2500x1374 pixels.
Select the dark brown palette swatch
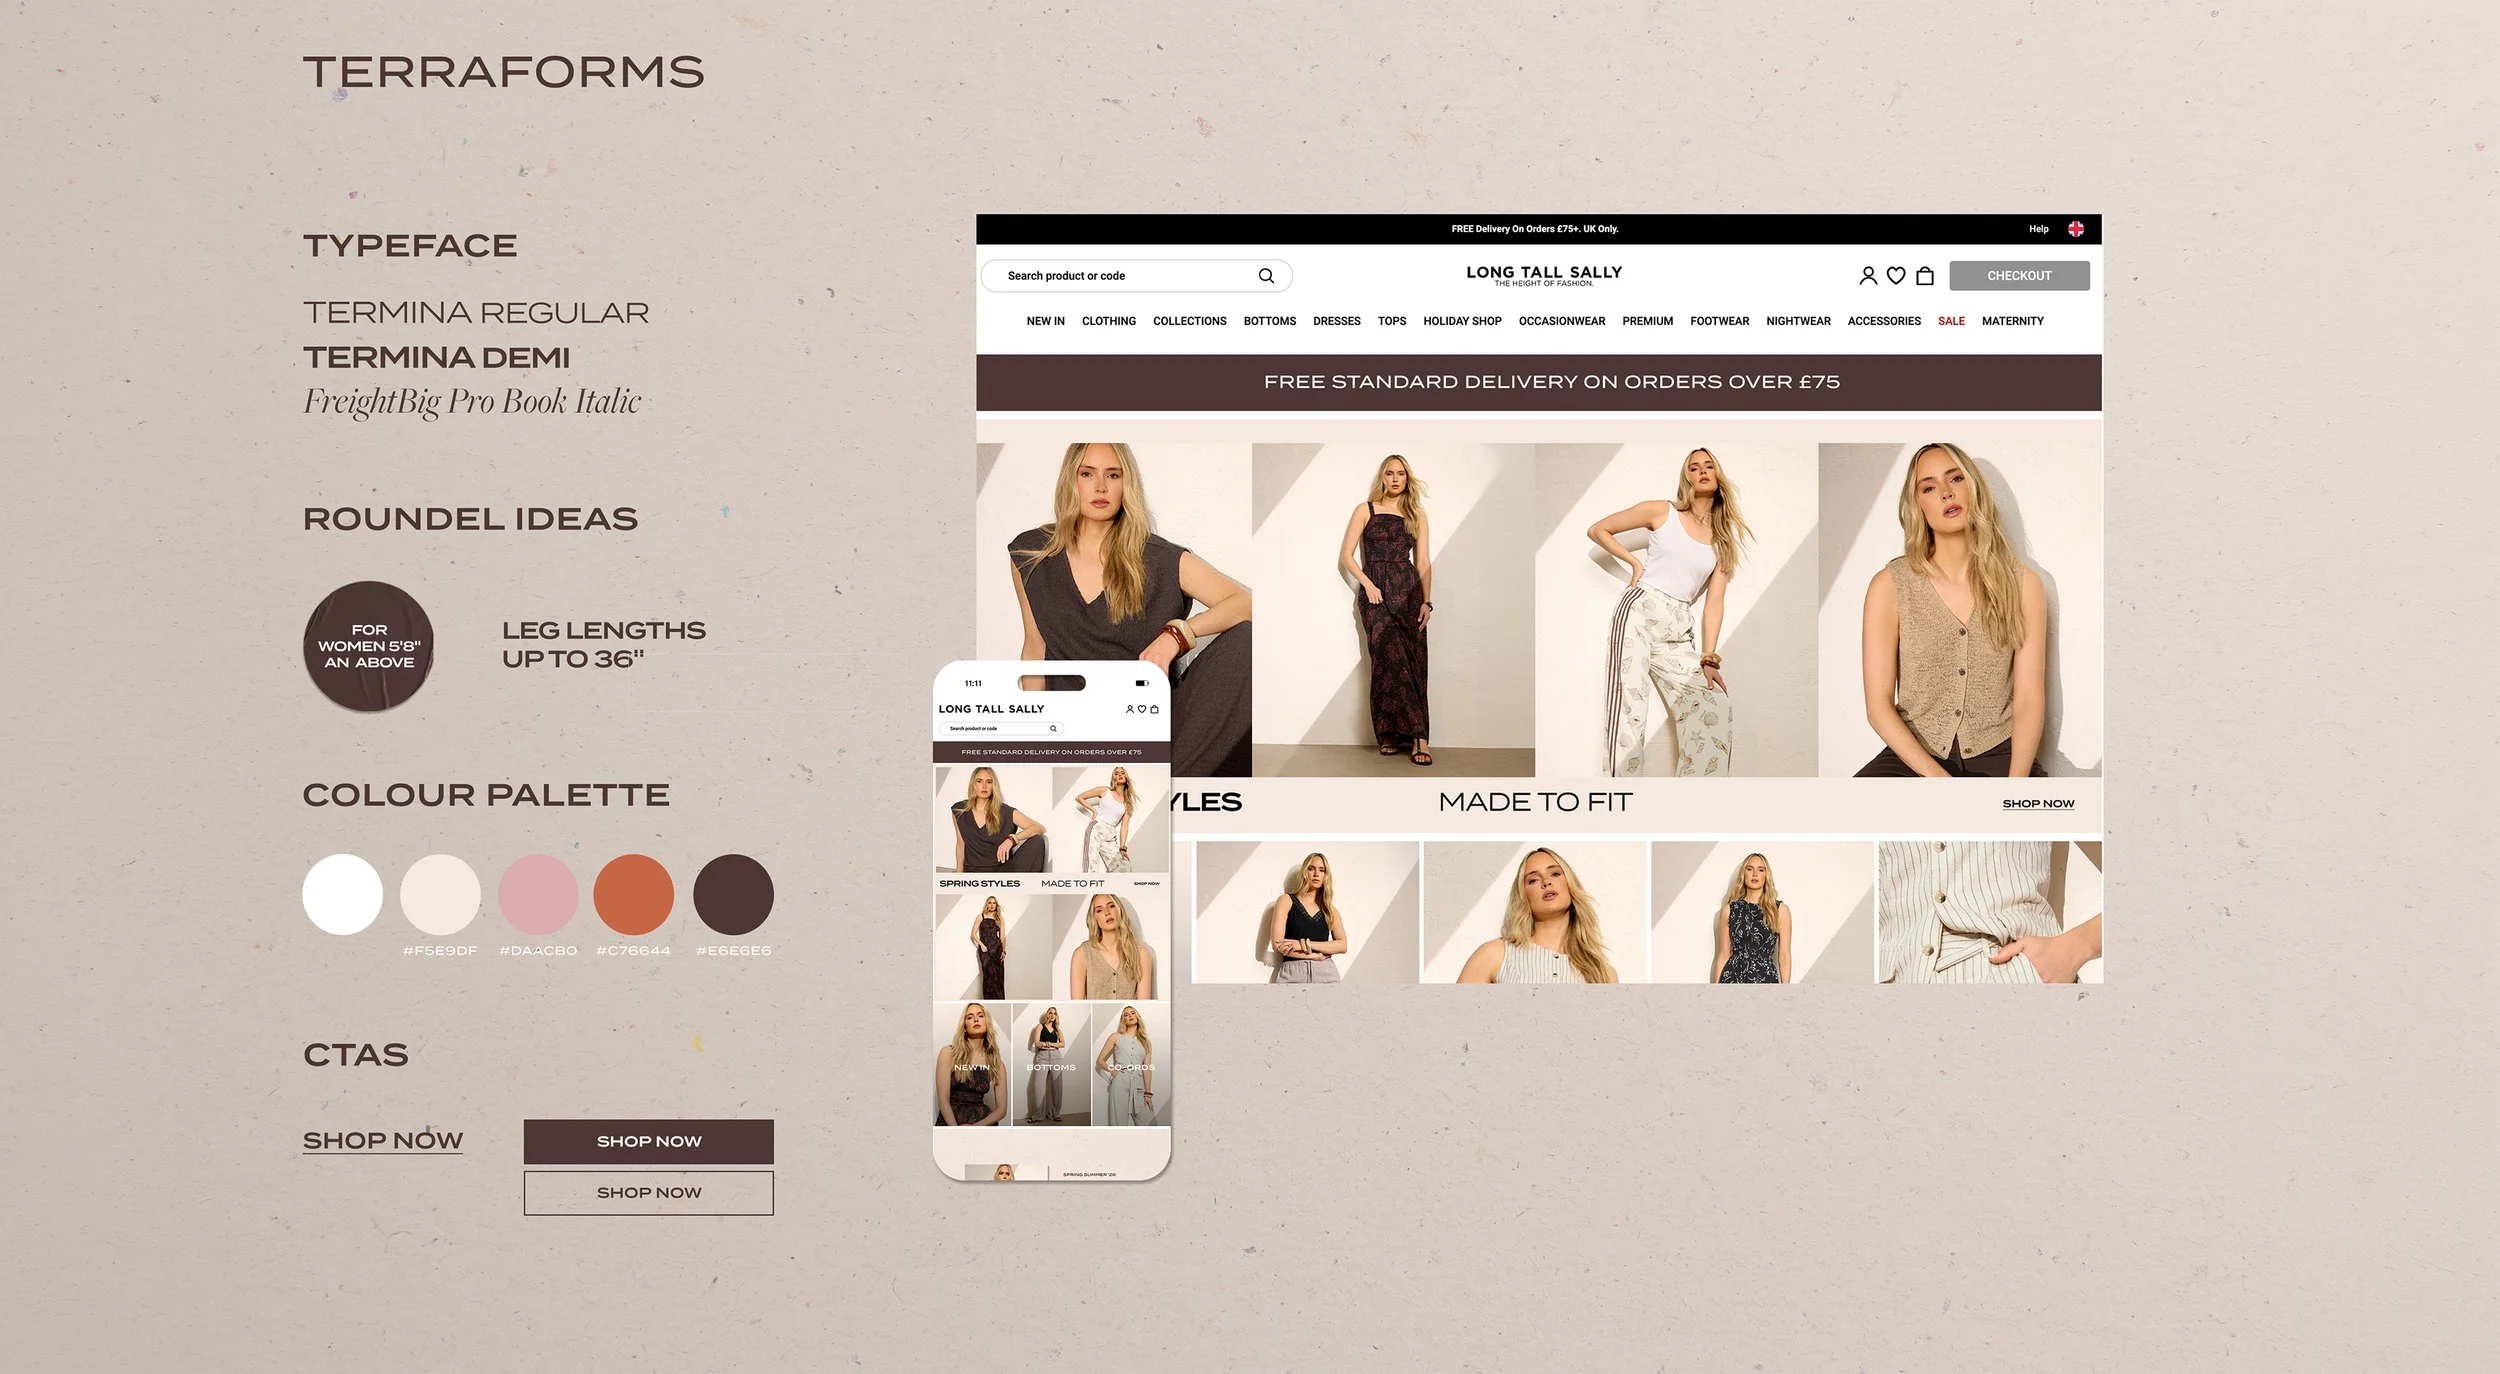point(733,894)
